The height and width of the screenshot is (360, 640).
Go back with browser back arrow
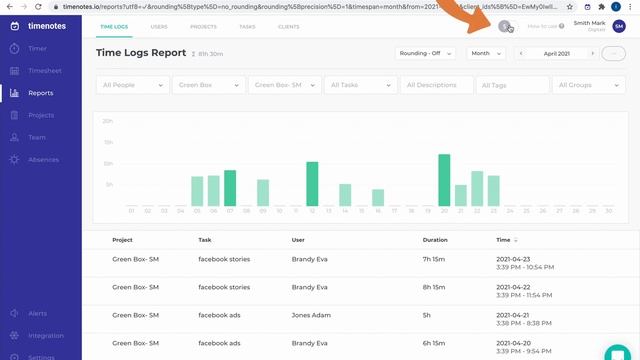pos(9,7)
